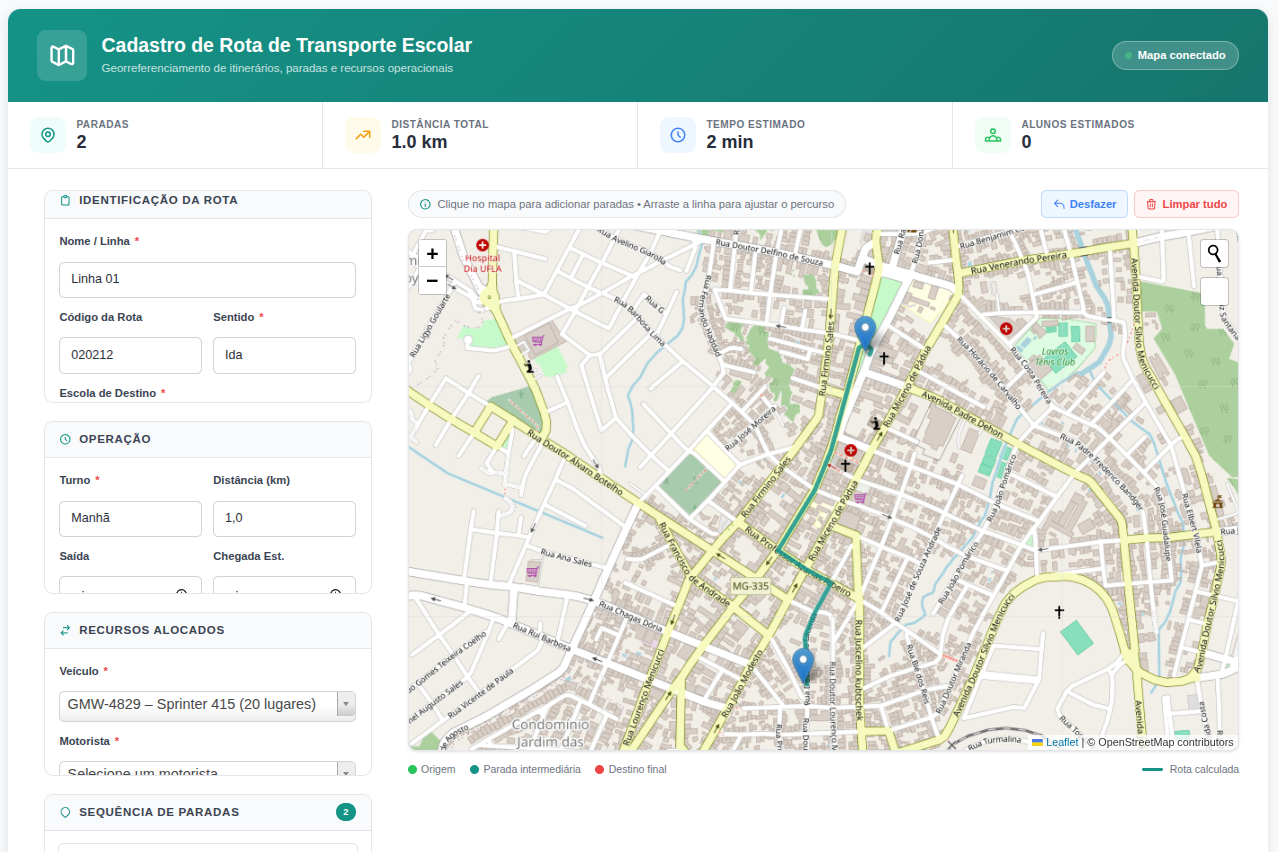Open the Veículo dropdown GMW-4829 Sprinter

pyautogui.click(x=207, y=705)
